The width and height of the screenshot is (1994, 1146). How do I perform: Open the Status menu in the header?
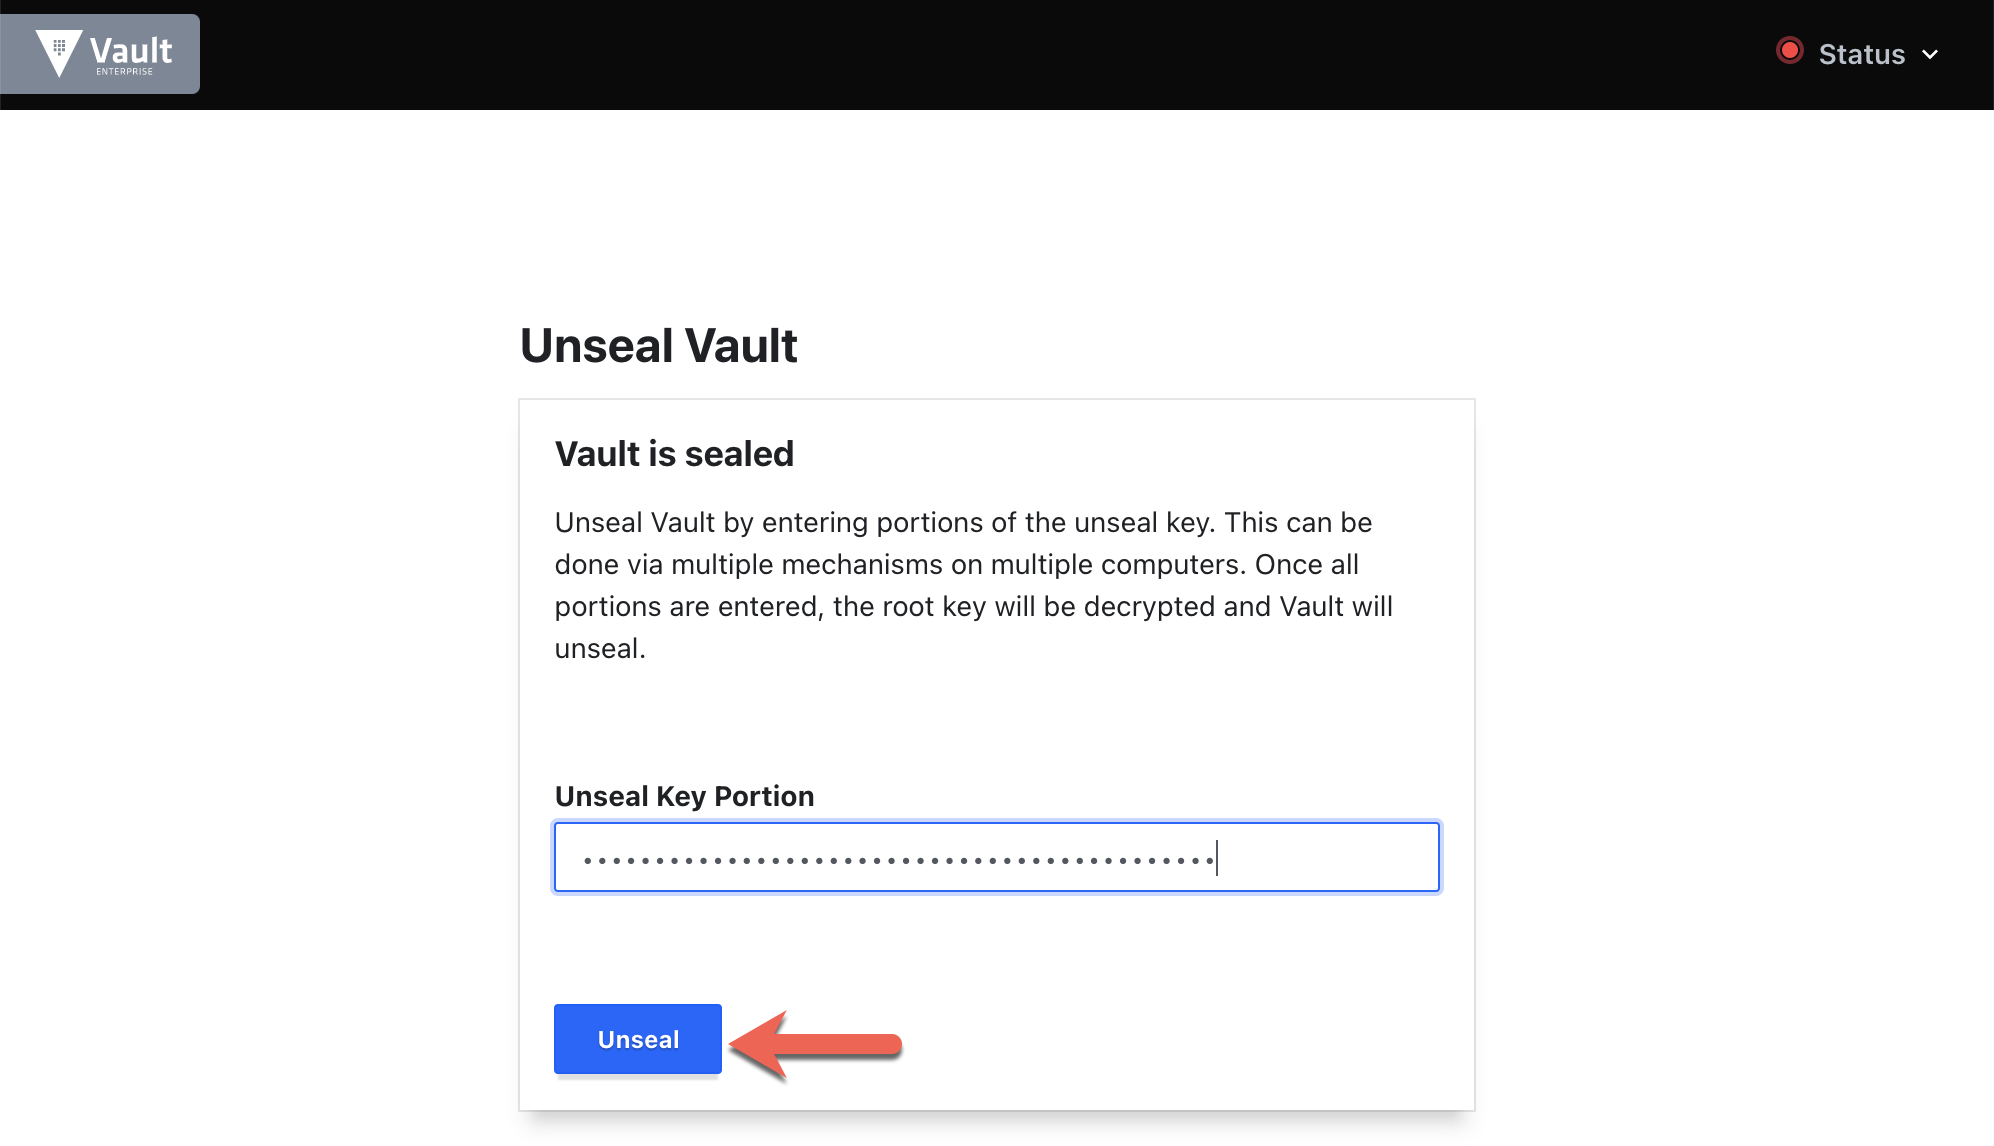click(1858, 53)
